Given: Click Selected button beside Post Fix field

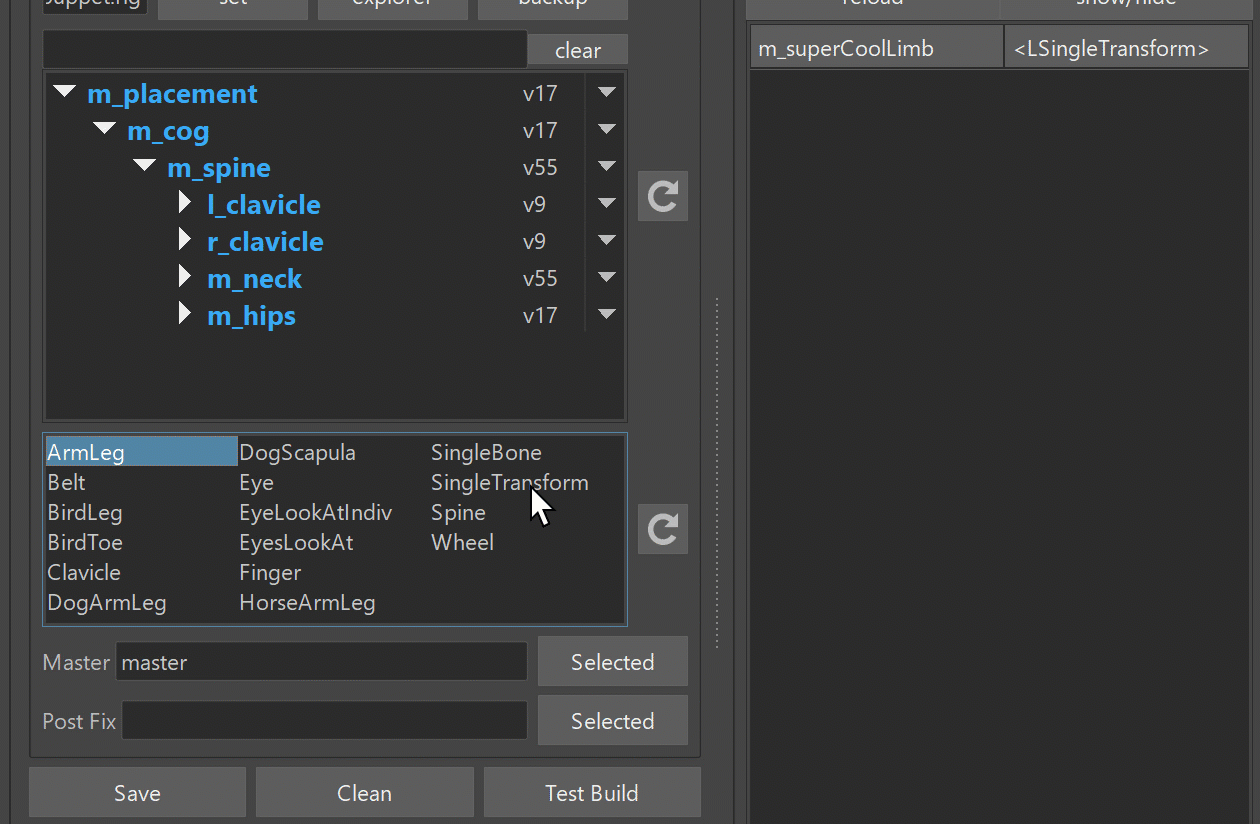Looking at the screenshot, I should pyautogui.click(x=613, y=721).
